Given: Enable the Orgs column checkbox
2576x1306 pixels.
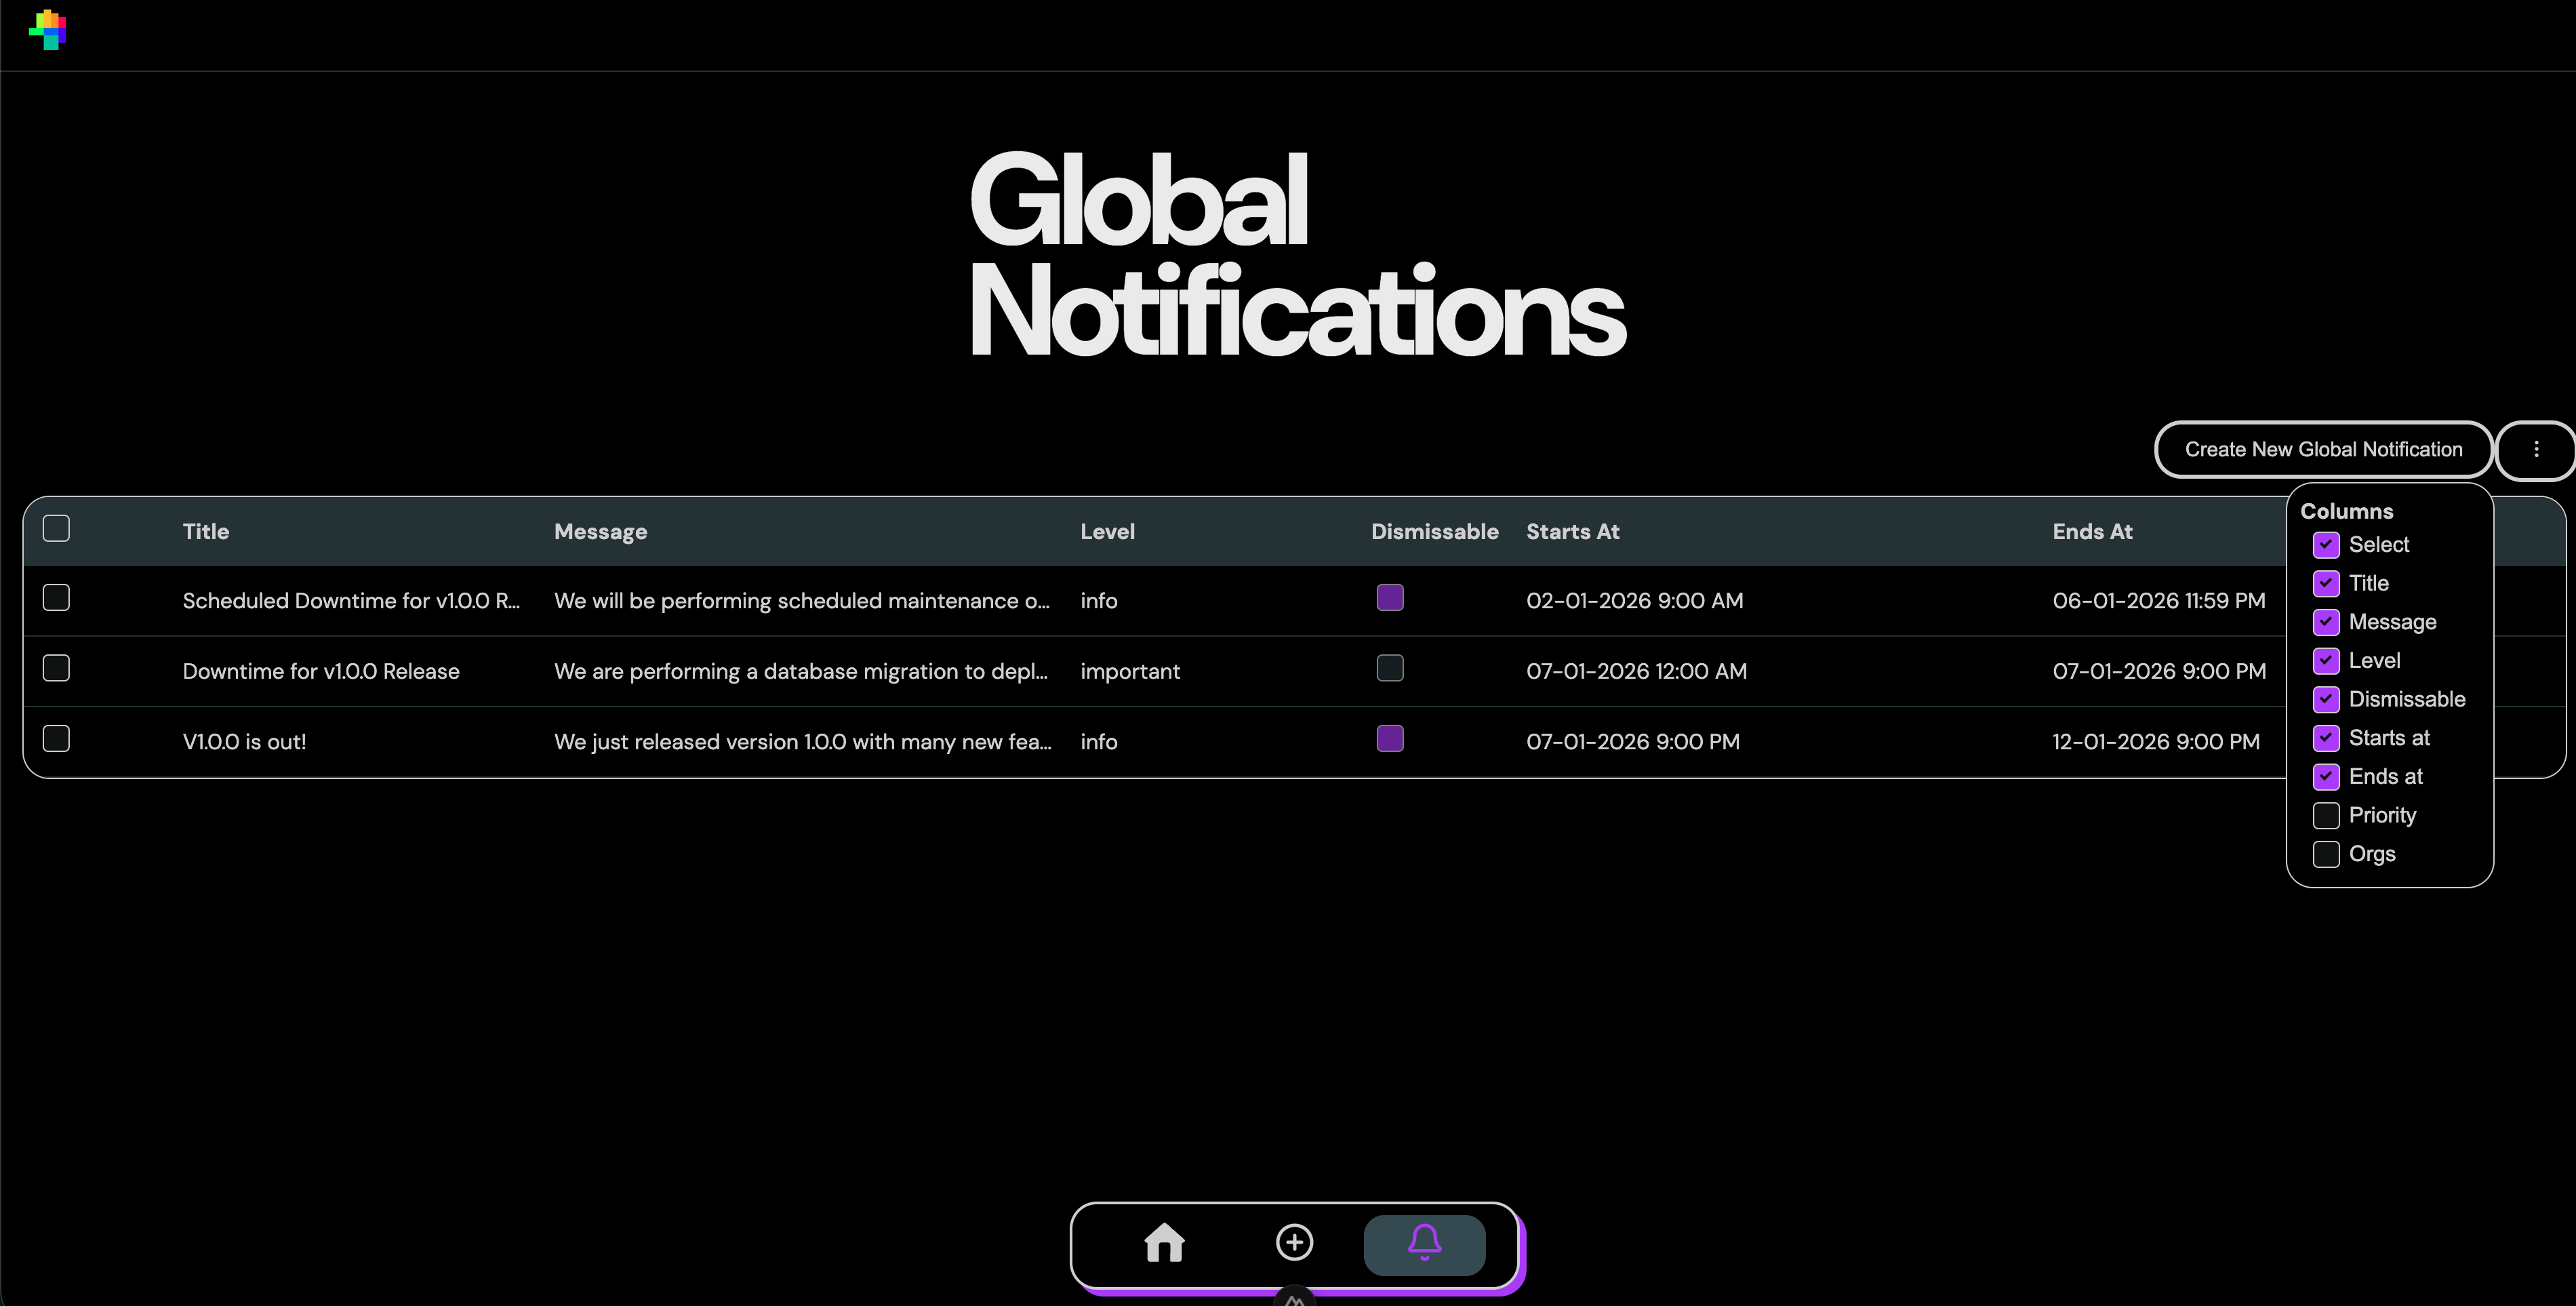Looking at the screenshot, I should tap(2326, 855).
